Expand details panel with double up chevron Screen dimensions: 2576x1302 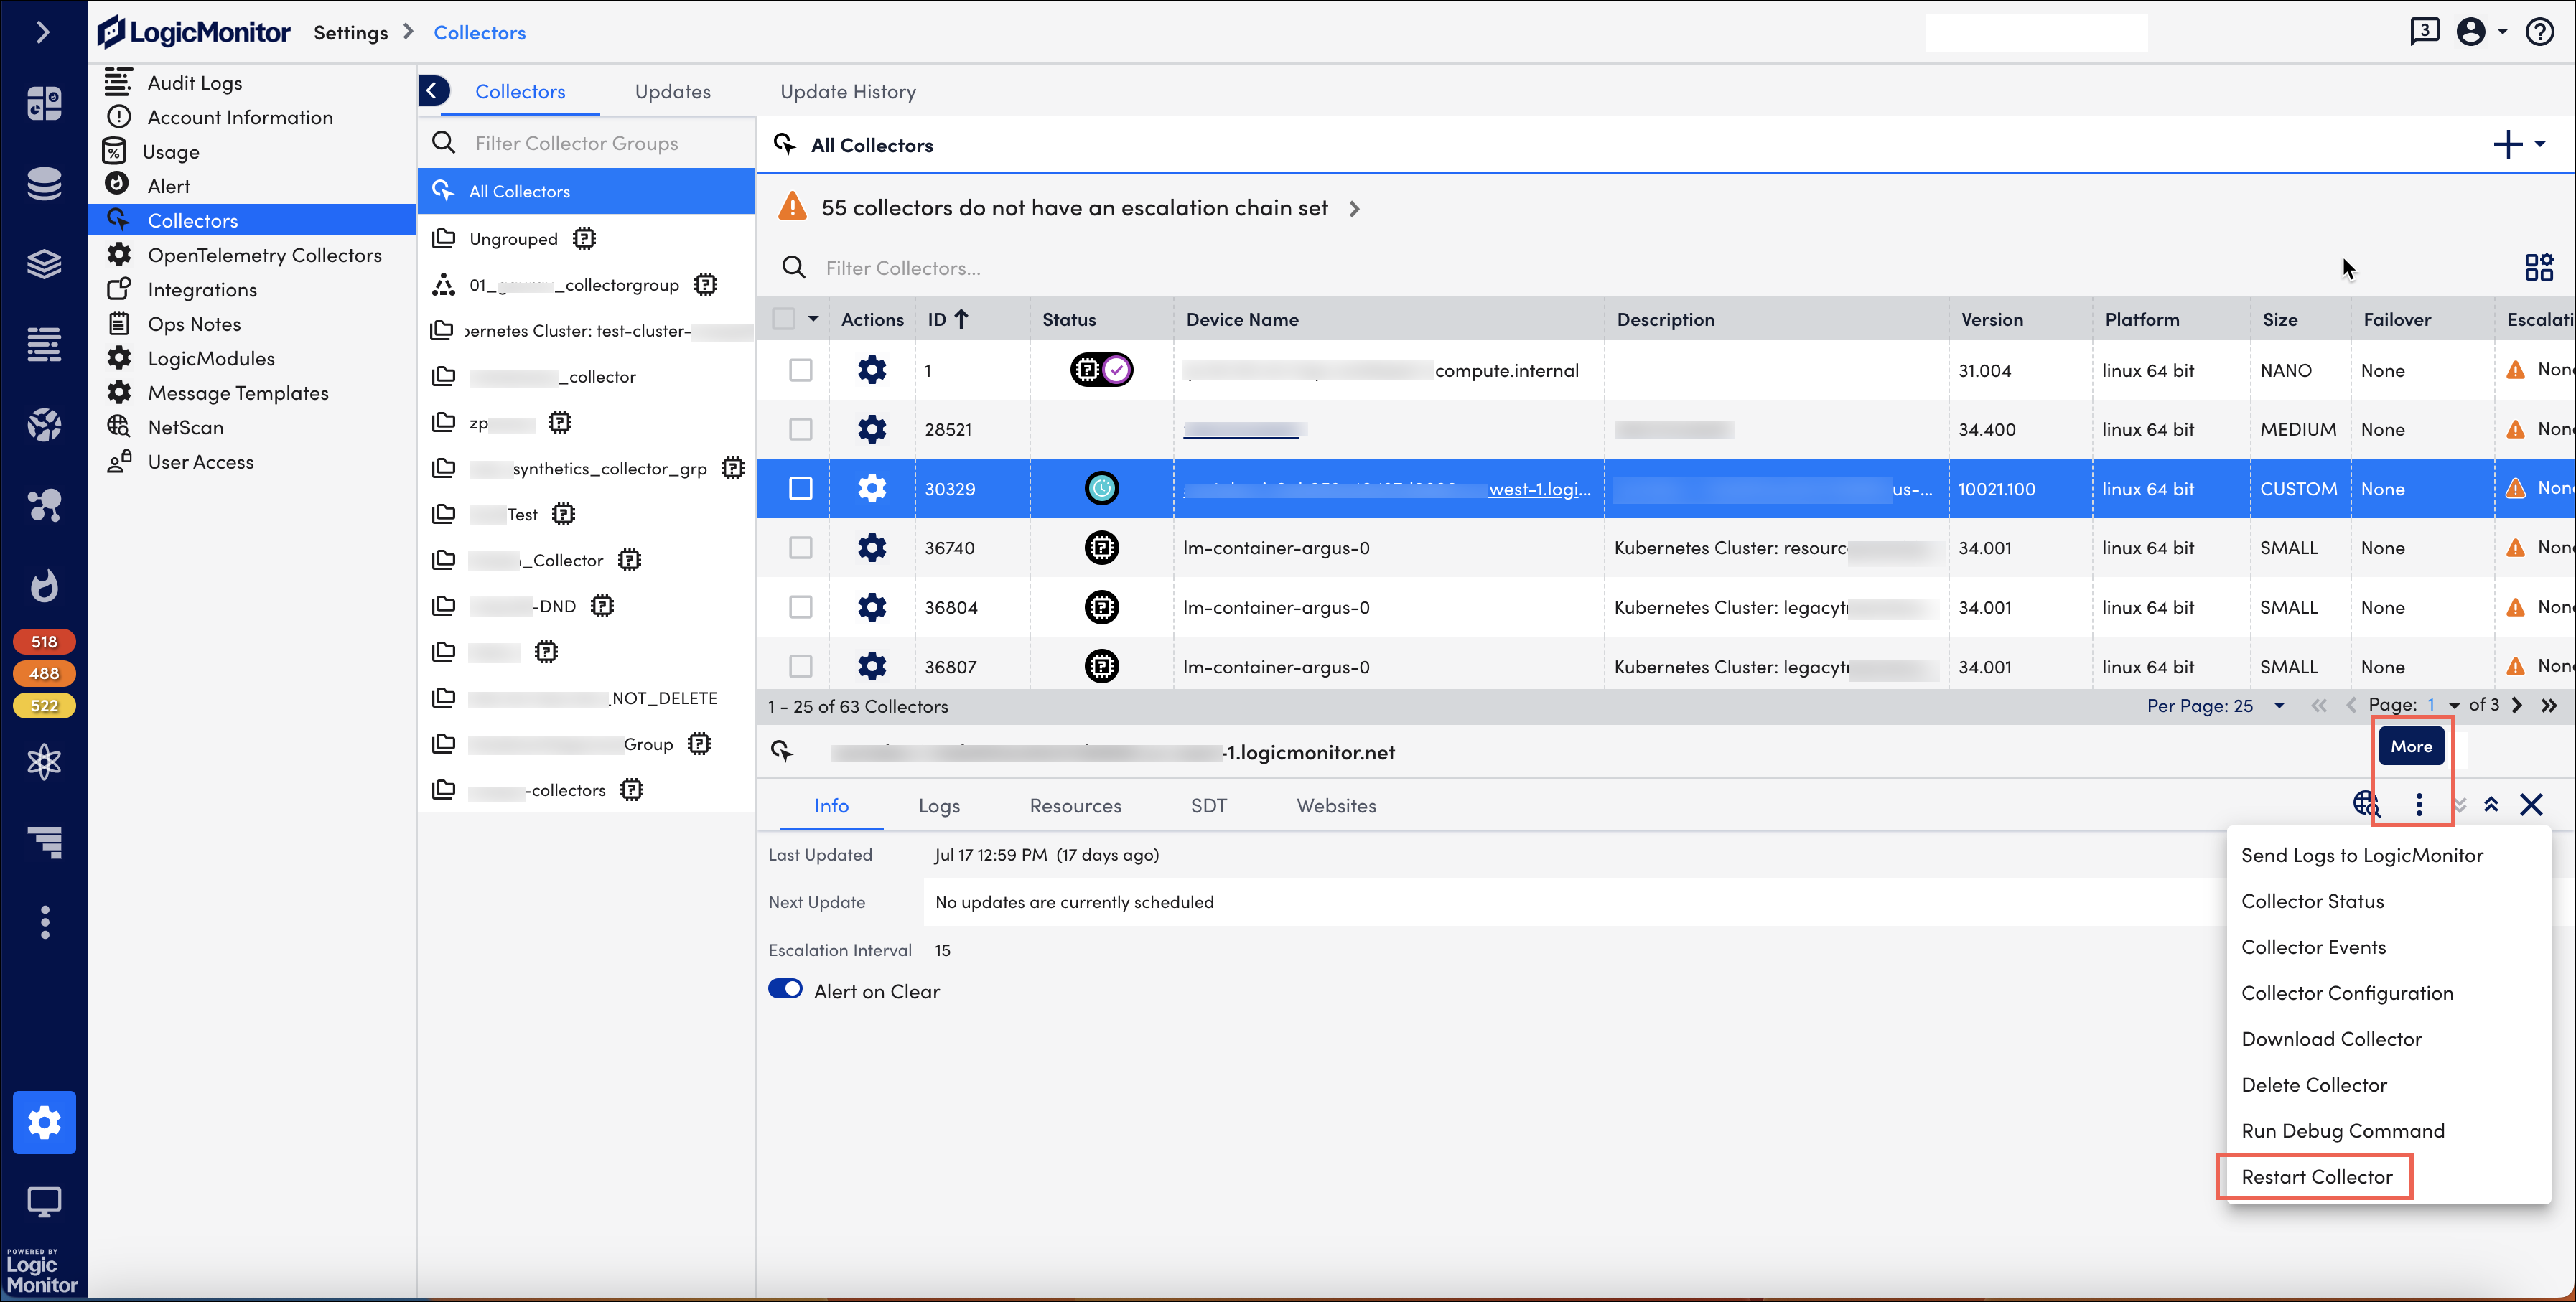[2491, 804]
